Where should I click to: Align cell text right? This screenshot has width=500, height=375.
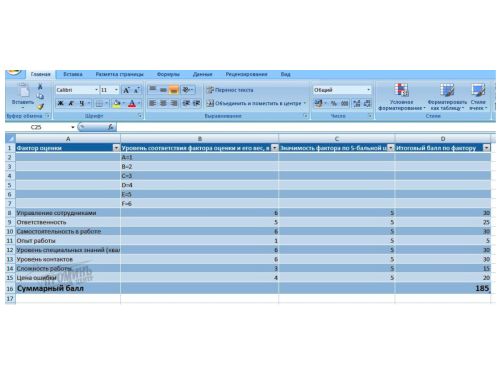tap(174, 103)
